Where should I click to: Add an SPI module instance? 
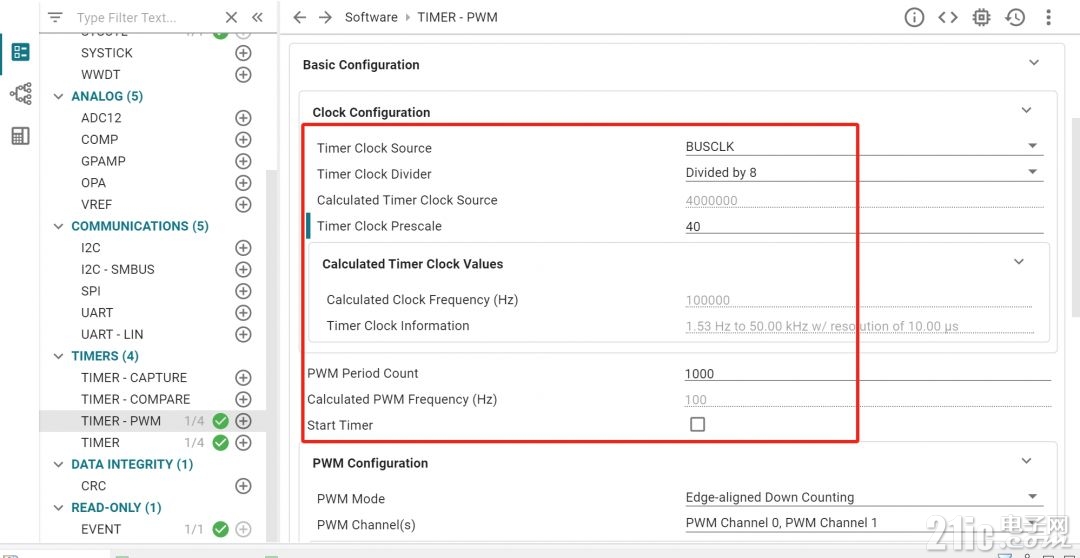pyautogui.click(x=243, y=291)
